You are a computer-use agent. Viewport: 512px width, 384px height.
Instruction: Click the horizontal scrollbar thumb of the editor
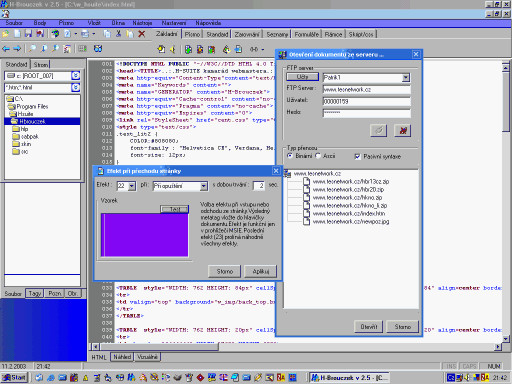[159, 347]
